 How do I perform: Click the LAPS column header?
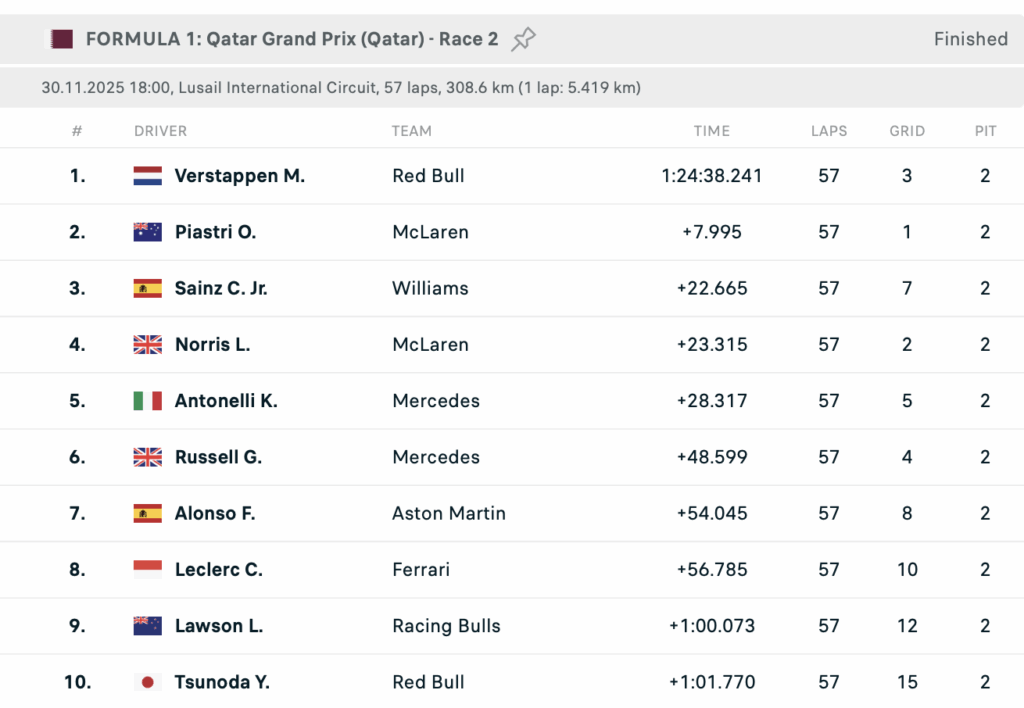[x=829, y=131]
